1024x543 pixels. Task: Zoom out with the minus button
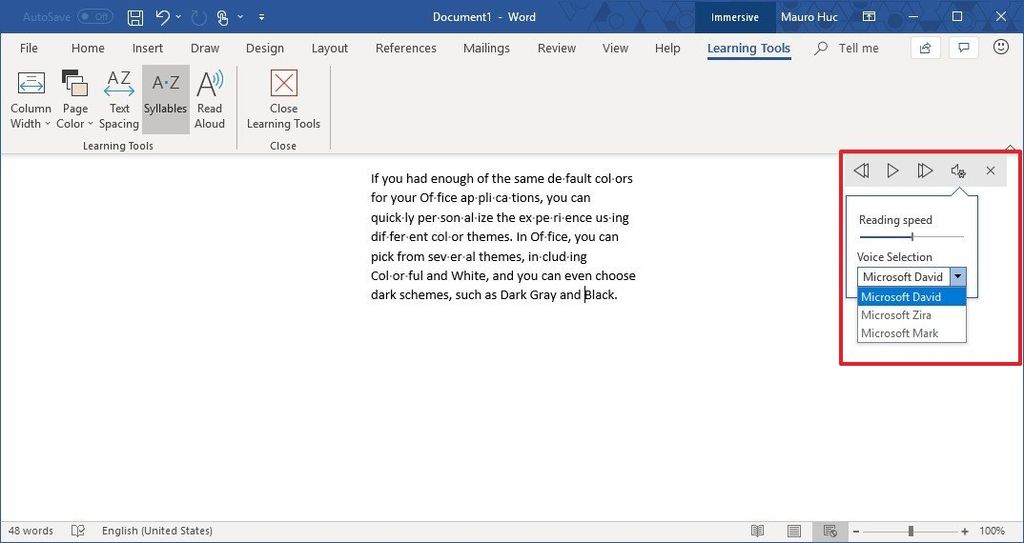[x=856, y=531]
